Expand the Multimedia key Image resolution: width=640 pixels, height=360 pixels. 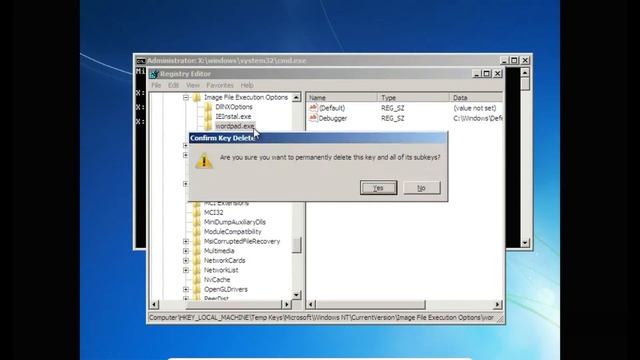click(186, 251)
